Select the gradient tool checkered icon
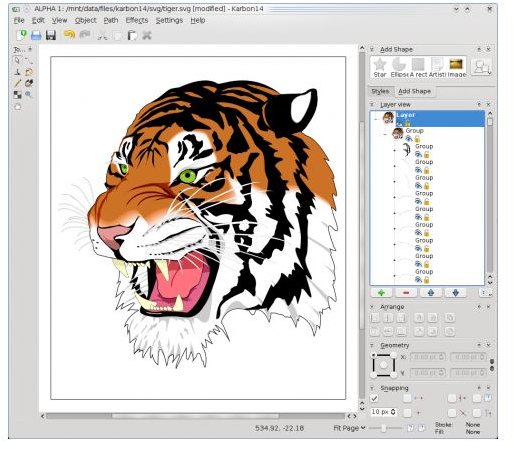The width and height of the screenshot is (514, 449). point(17,95)
